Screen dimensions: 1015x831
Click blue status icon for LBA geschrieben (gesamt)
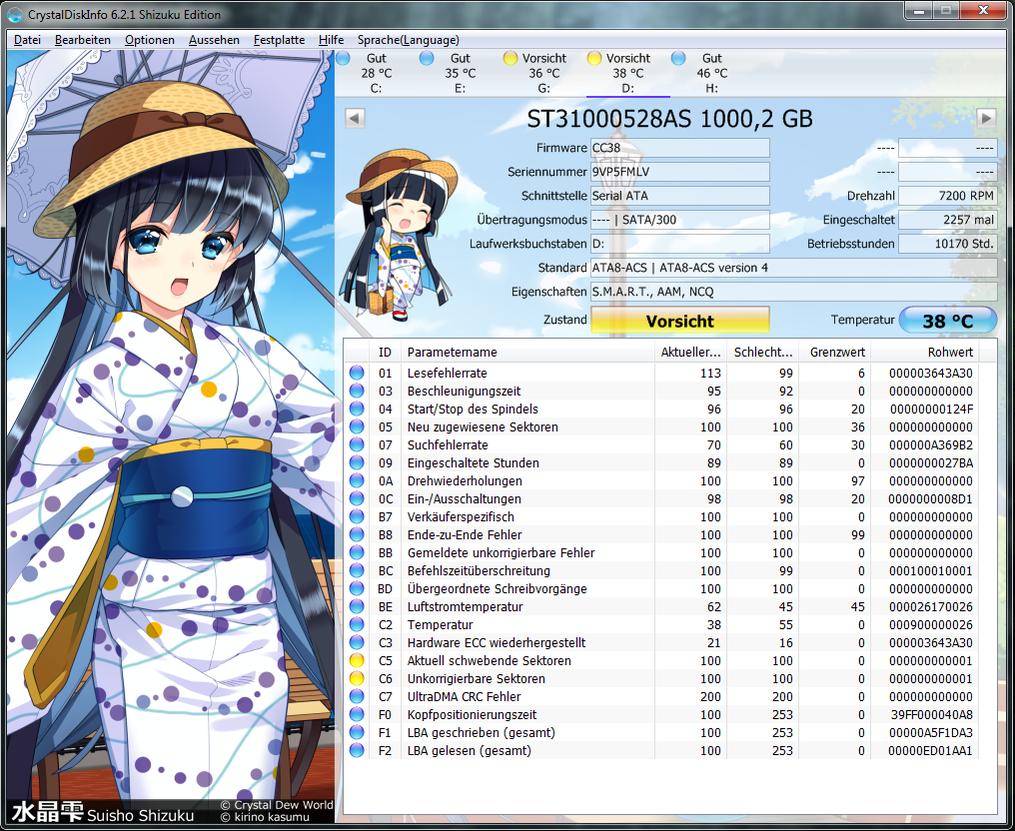coord(356,733)
